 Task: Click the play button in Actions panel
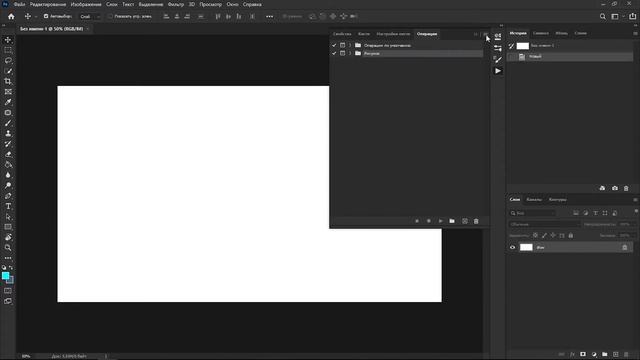point(440,221)
